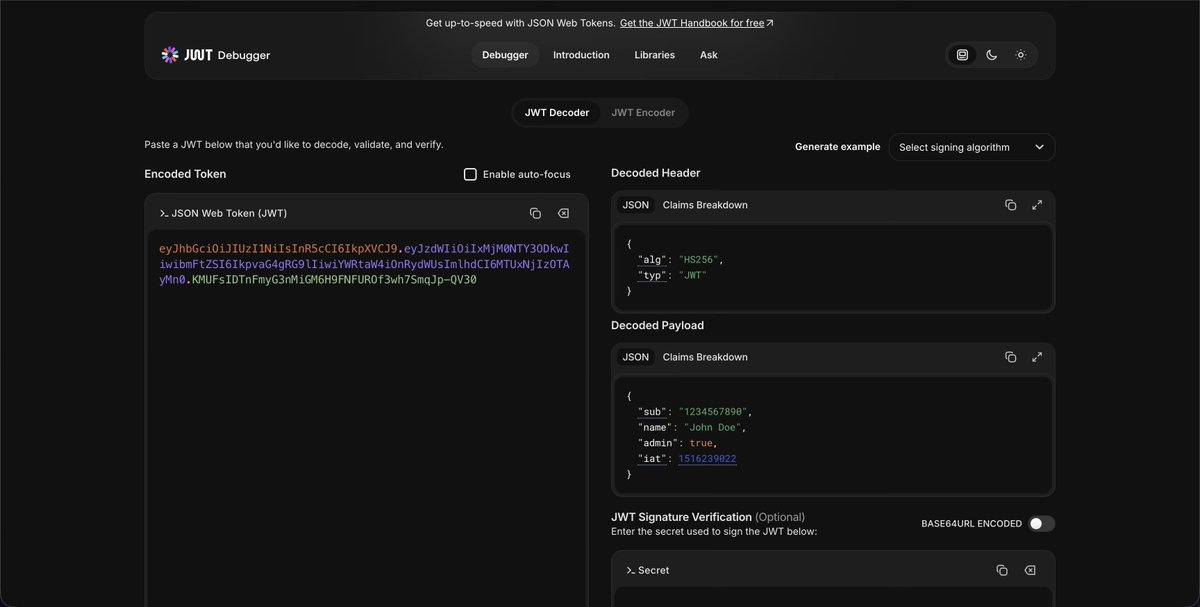Open the Libraries nav item
The width and height of the screenshot is (1200, 607).
pos(654,55)
